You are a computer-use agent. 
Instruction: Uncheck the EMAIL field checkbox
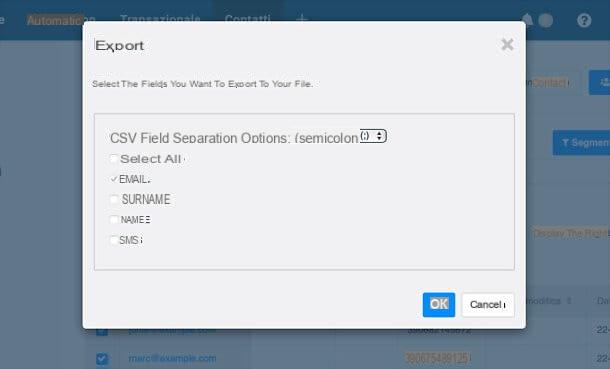(114, 179)
